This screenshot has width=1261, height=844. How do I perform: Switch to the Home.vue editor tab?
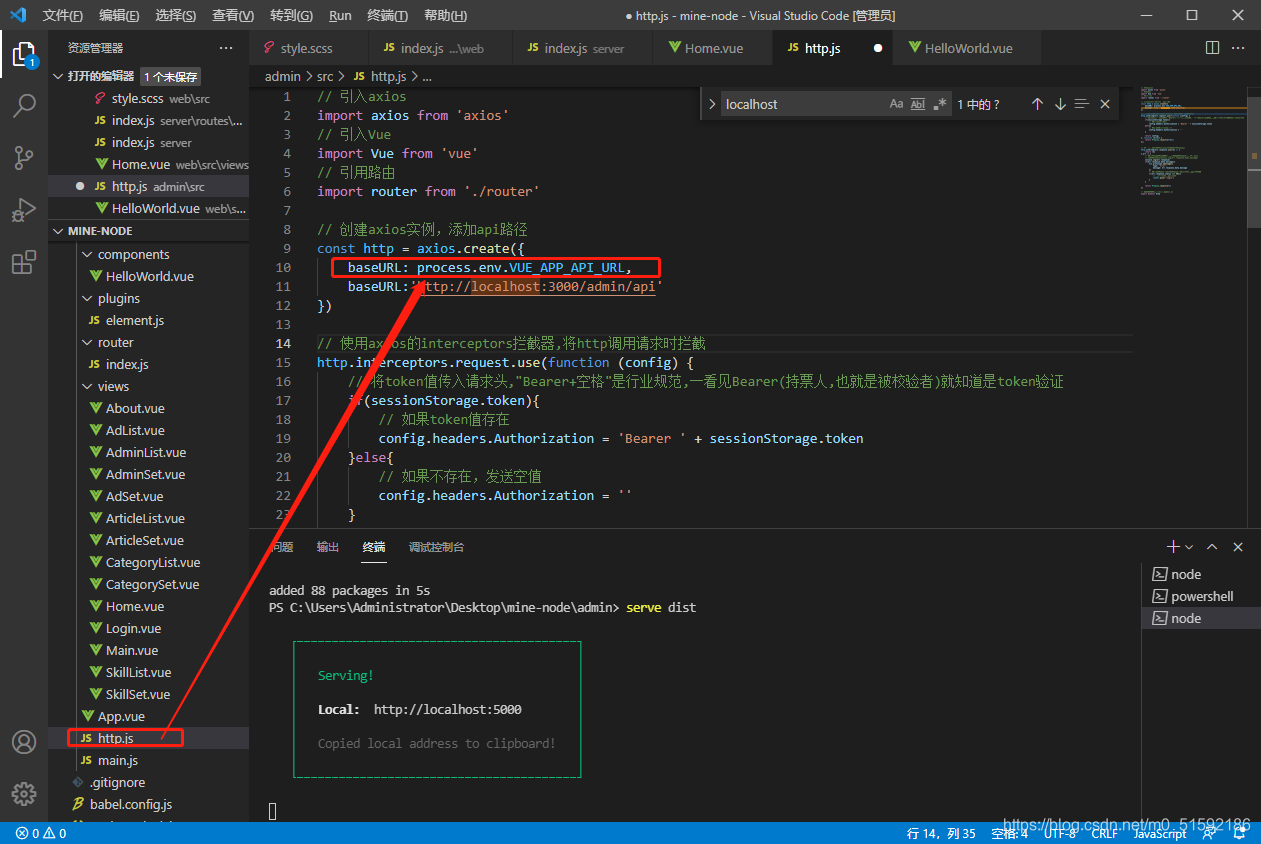pyautogui.click(x=713, y=48)
